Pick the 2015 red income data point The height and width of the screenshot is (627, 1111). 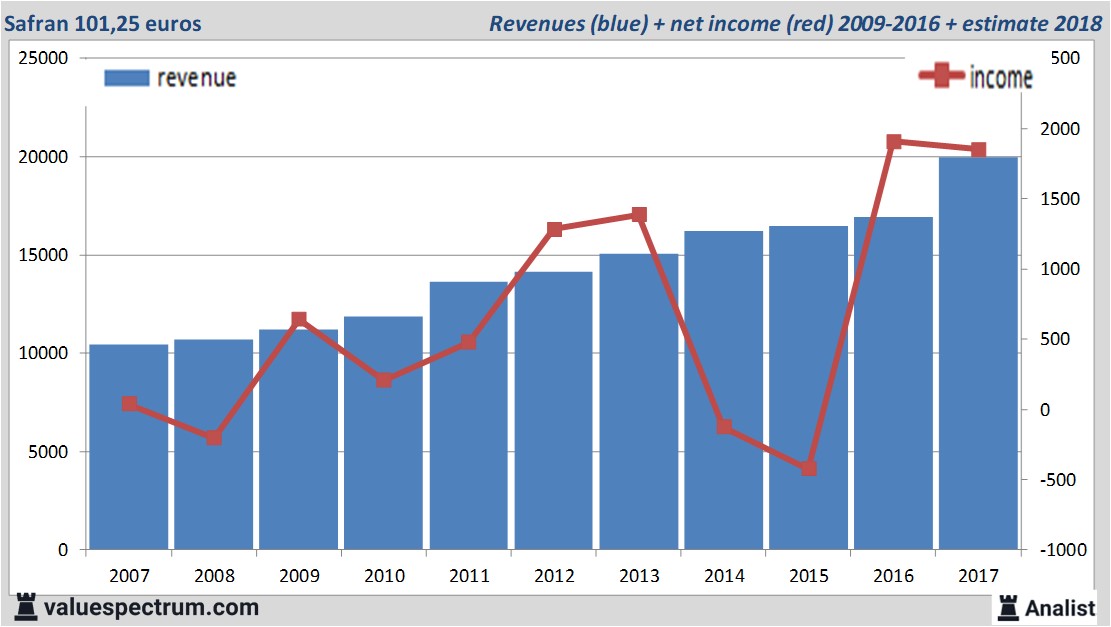[x=809, y=468]
